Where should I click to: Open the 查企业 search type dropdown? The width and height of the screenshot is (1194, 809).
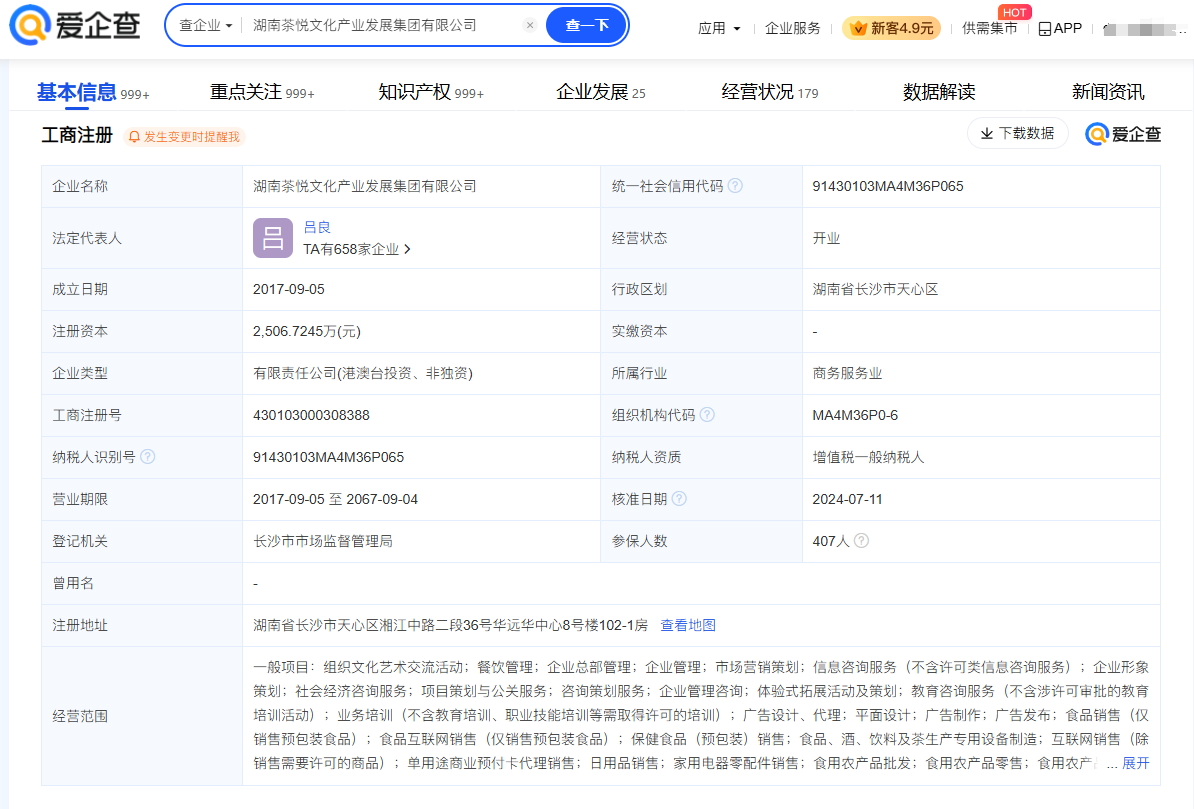(x=205, y=26)
